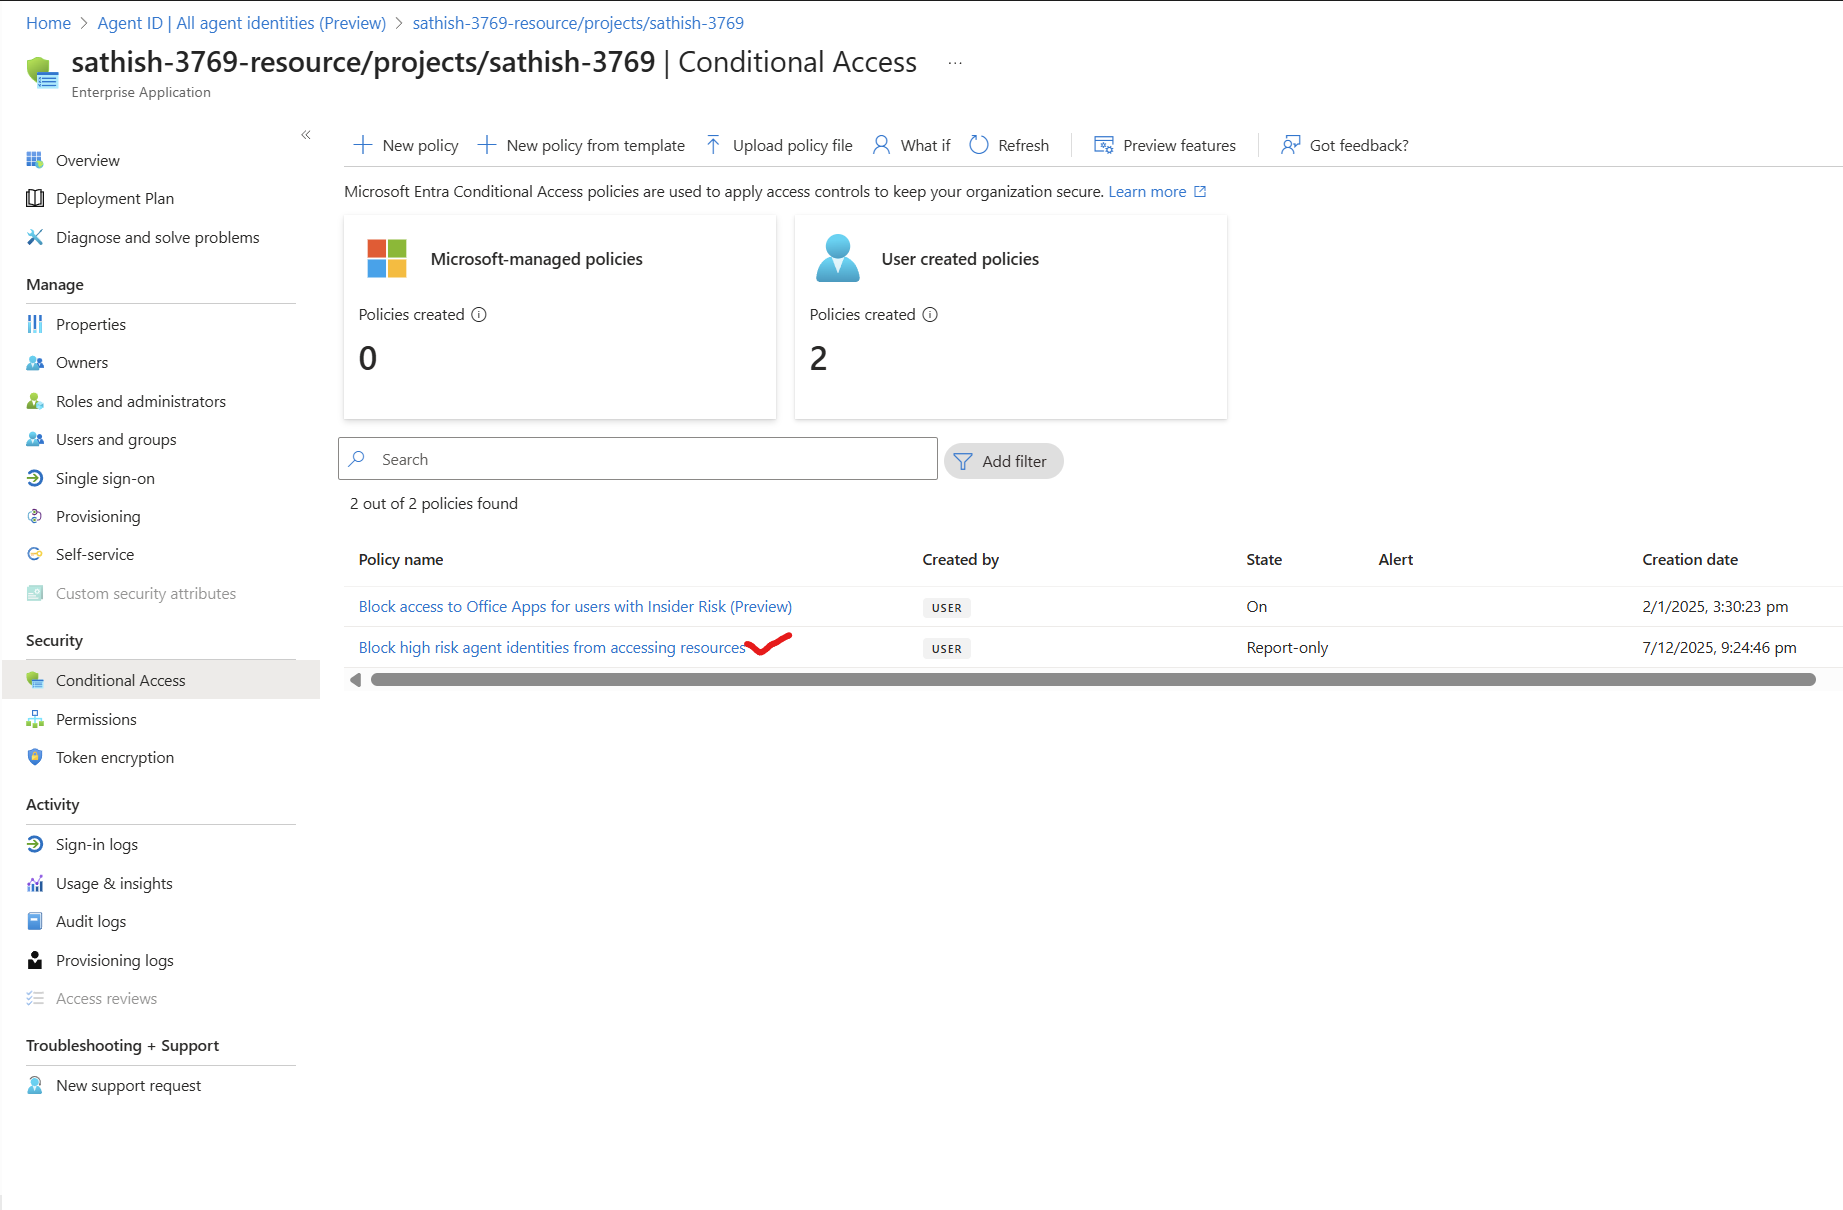Image resolution: width=1843 pixels, height=1210 pixels.
Task: Click the Add filter button
Action: tap(1003, 461)
